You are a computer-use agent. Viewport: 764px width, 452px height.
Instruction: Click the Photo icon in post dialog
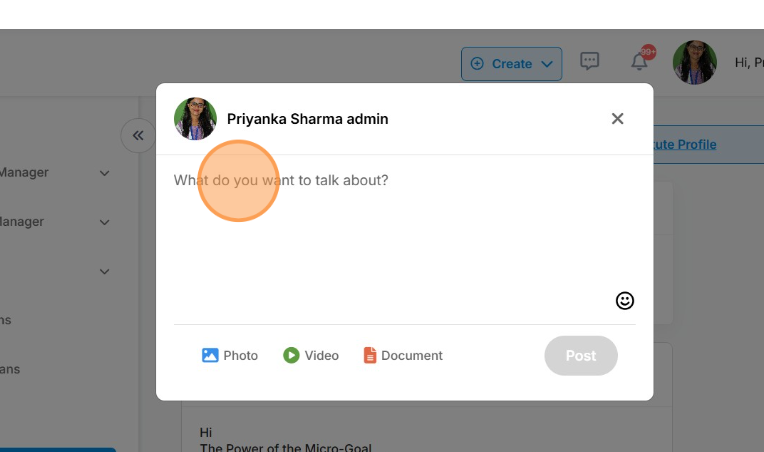[x=210, y=355]
